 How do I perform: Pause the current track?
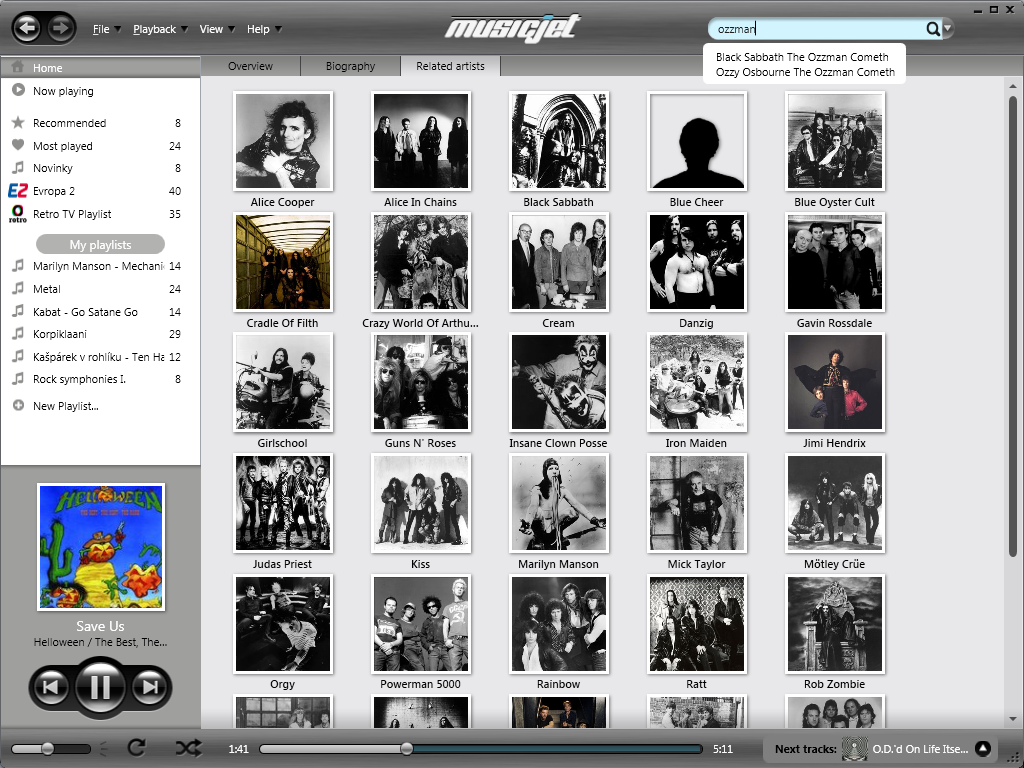[101, 687]
